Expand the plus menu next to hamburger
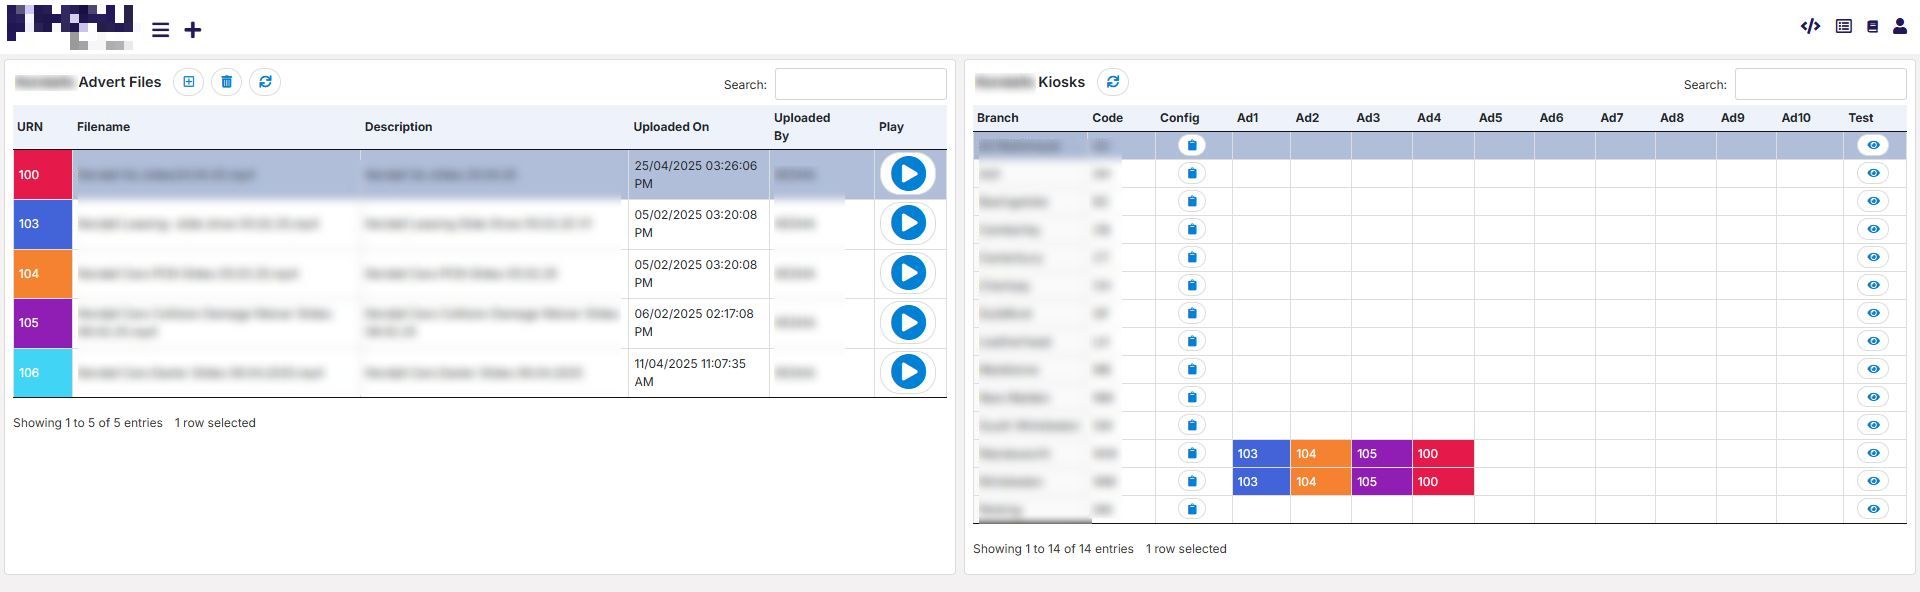 click(193, 30)
